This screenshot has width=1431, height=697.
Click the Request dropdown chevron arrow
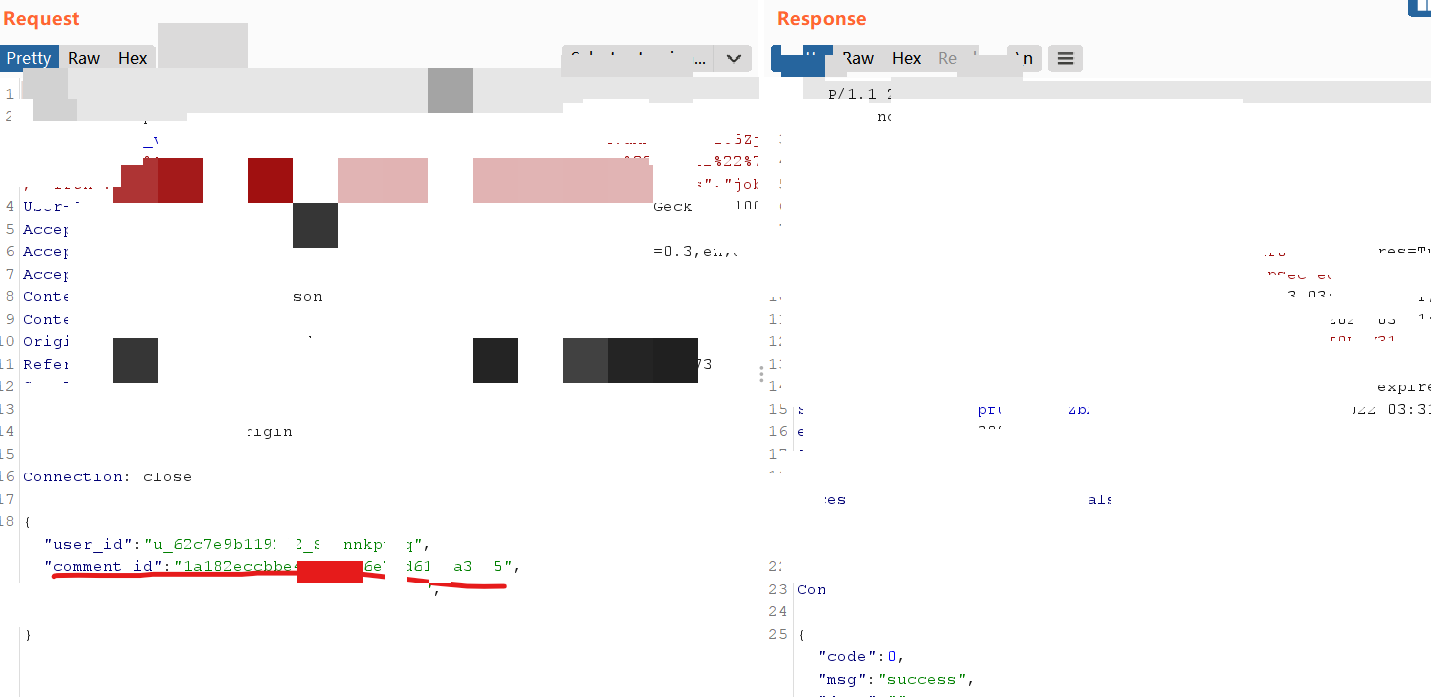733,59
